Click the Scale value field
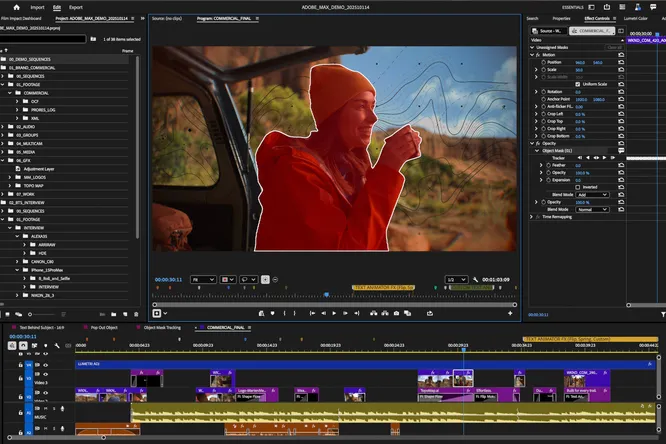 [579, 69]
